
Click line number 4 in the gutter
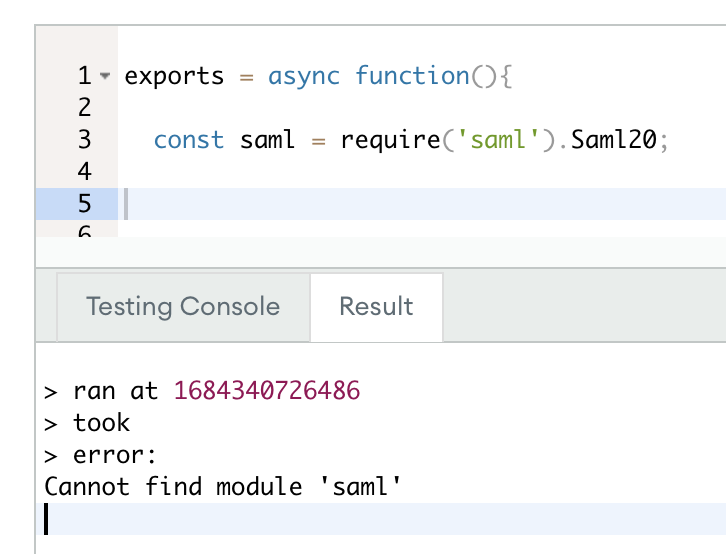(84, 171)
